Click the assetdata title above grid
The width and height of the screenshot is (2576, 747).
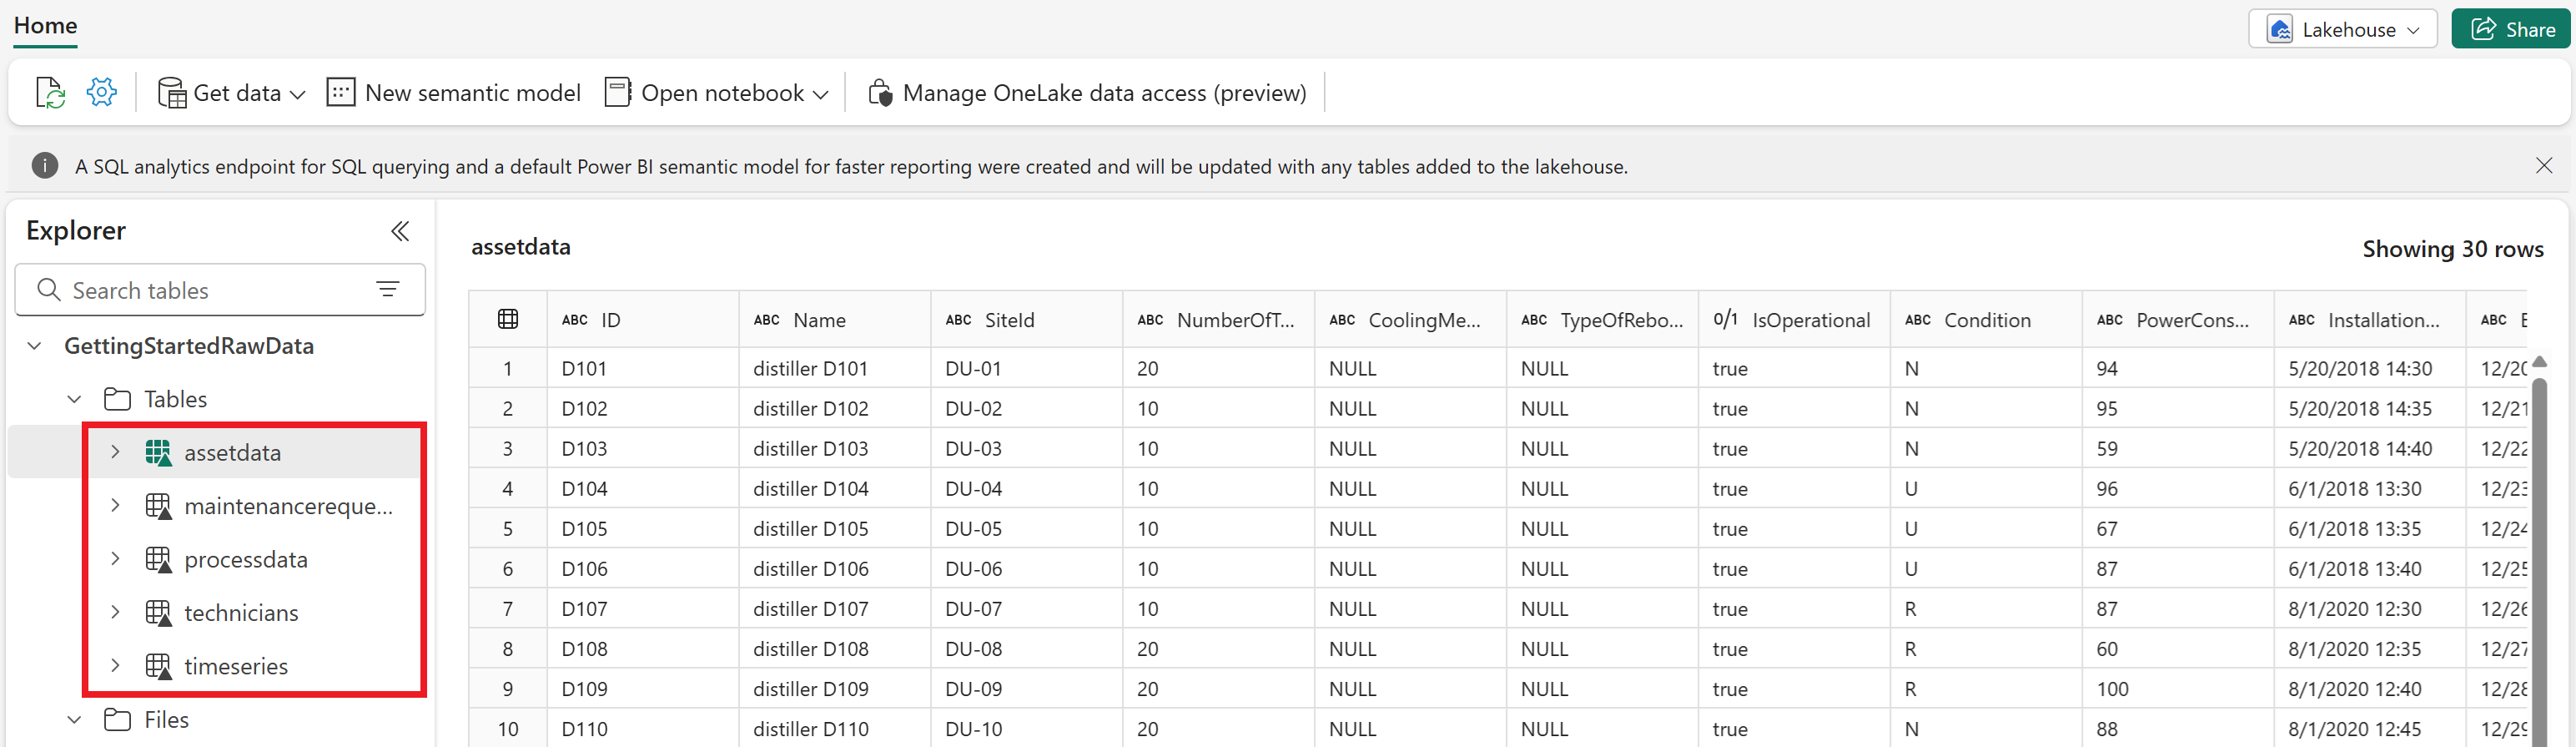(521, 247)
